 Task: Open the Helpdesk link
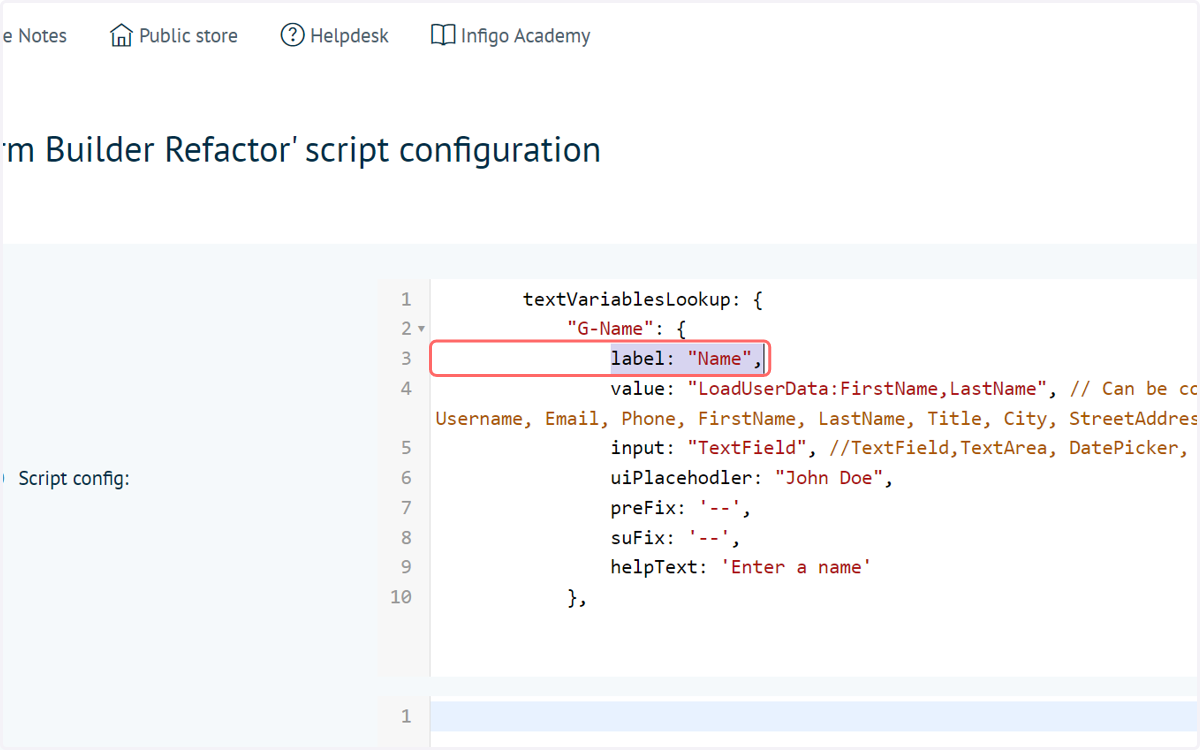click(x=335, y=36)
